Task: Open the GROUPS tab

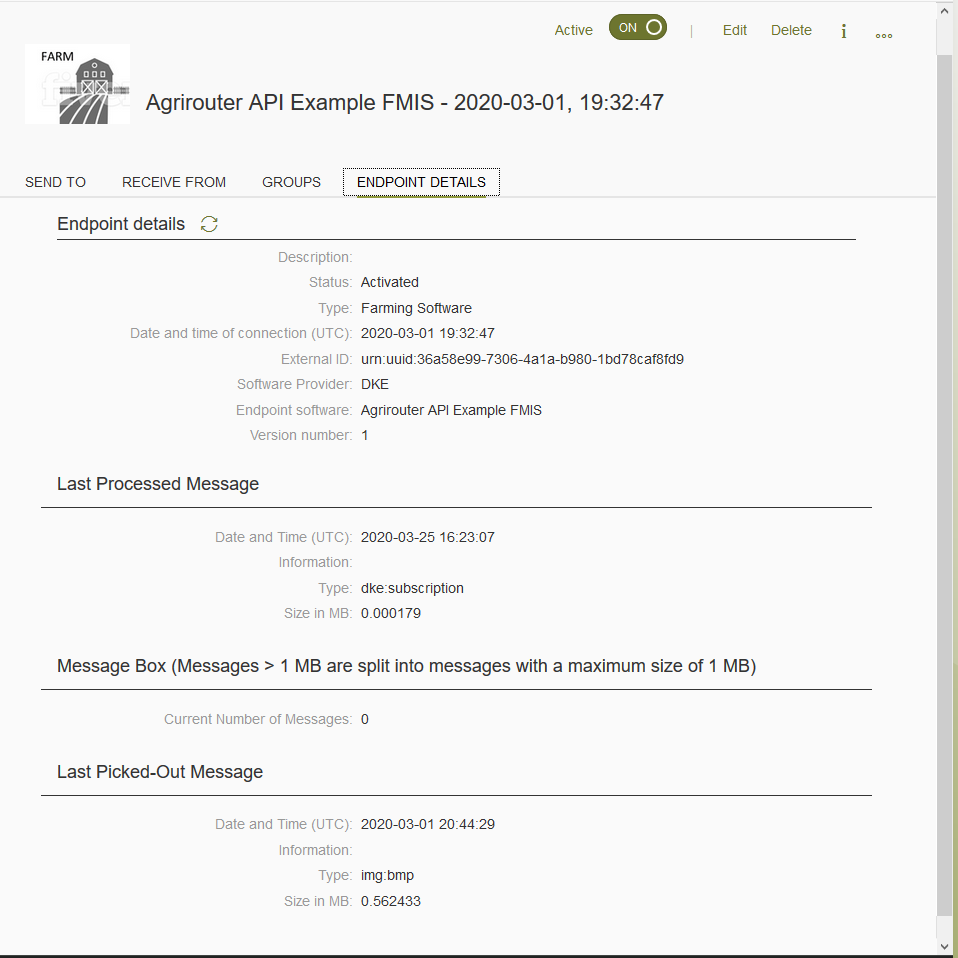Action: [291, 182]
